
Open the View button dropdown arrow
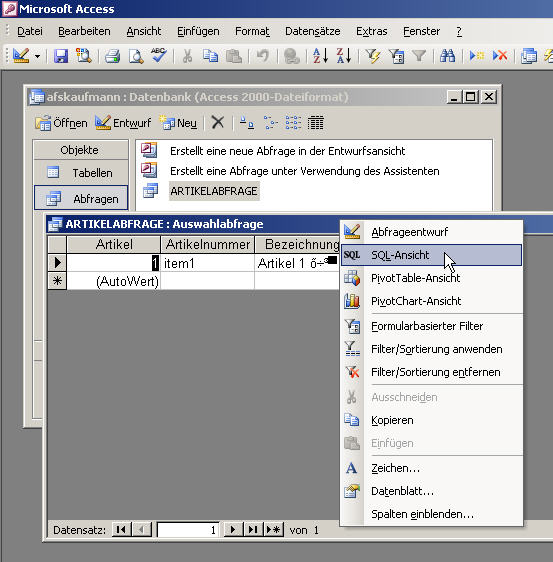(x=37, y=56)
